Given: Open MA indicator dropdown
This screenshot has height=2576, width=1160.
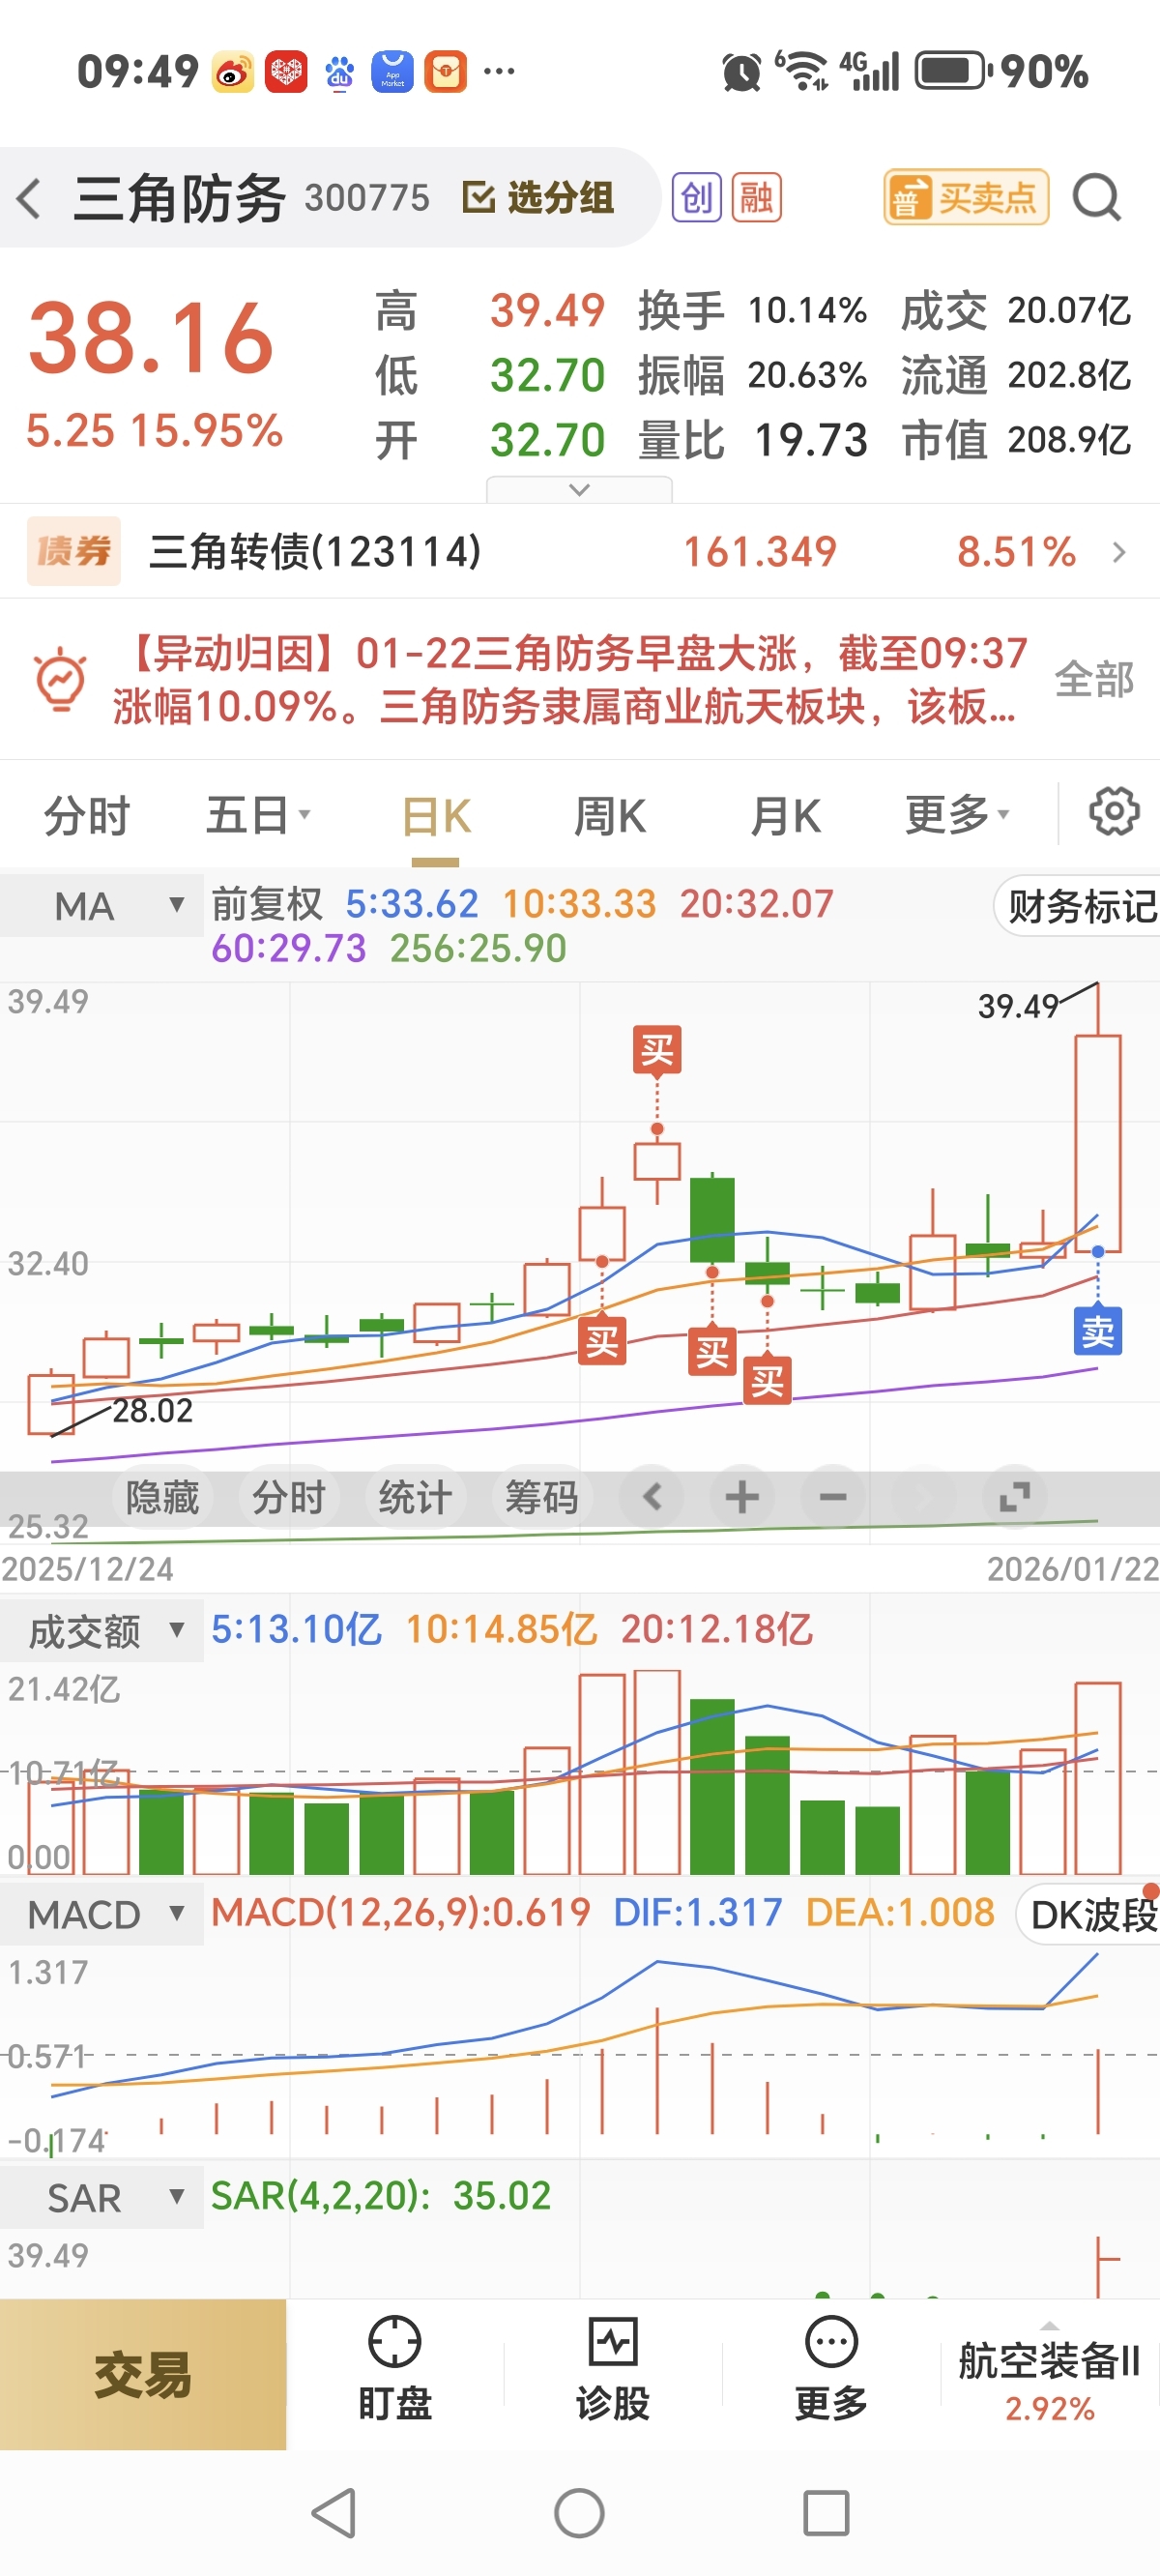Looking at the screenshot, I should (x=101, y=906).
